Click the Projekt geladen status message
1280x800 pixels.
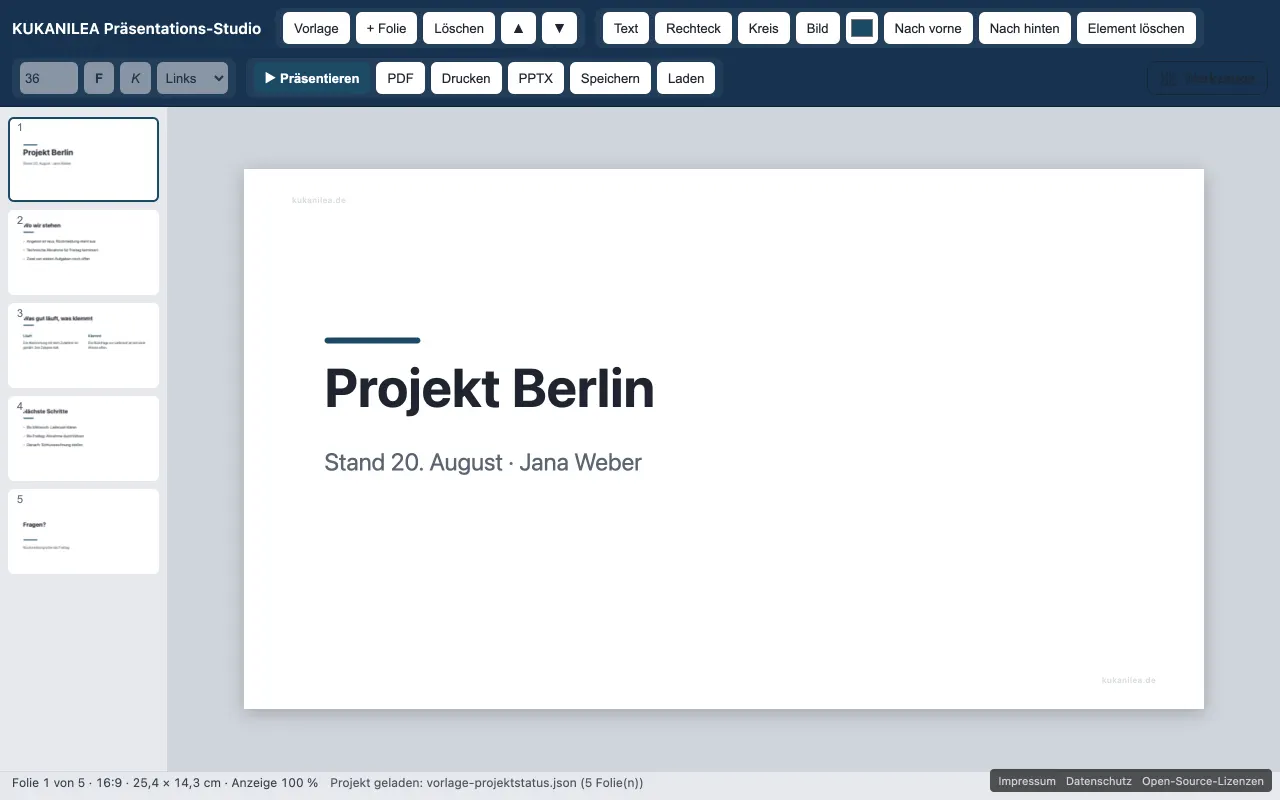(486, 783)
